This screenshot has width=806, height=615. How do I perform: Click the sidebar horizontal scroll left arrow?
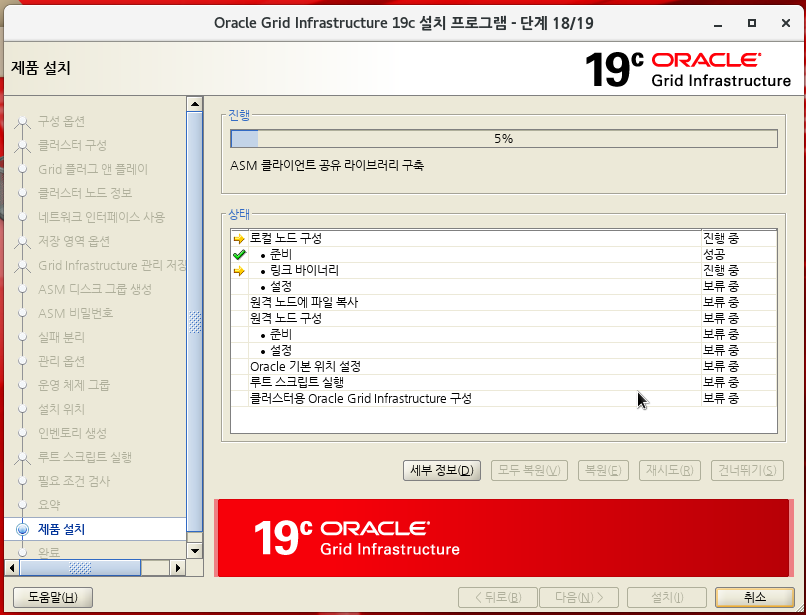[12, 568]
